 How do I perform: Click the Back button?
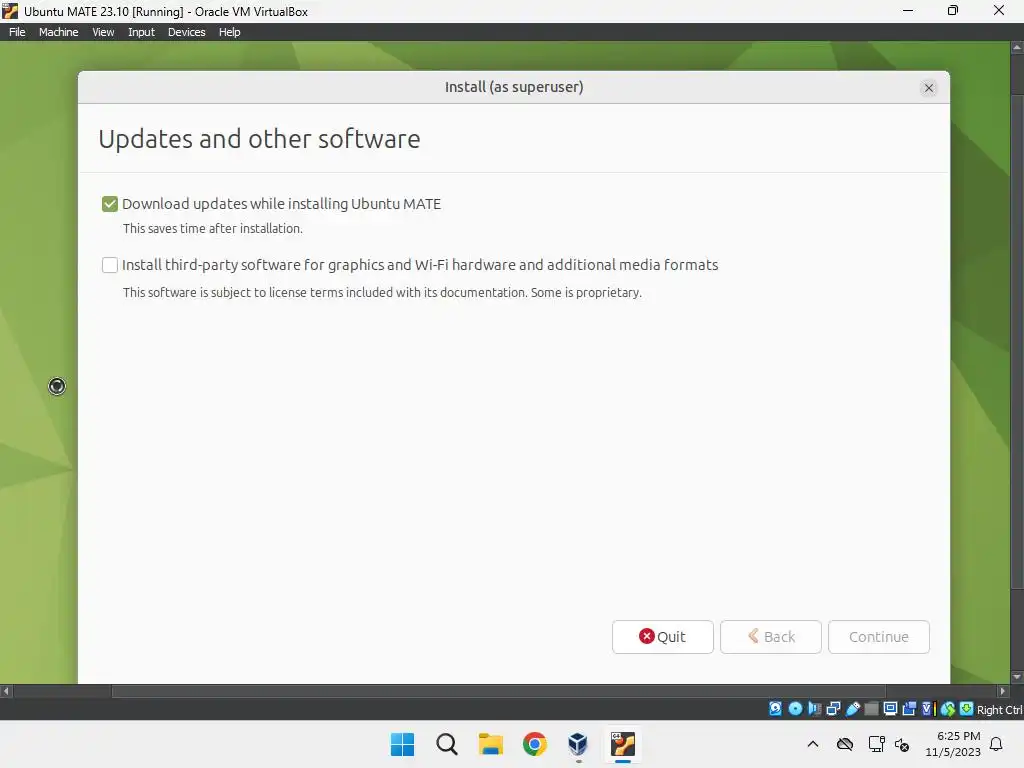tap(771, 637)
